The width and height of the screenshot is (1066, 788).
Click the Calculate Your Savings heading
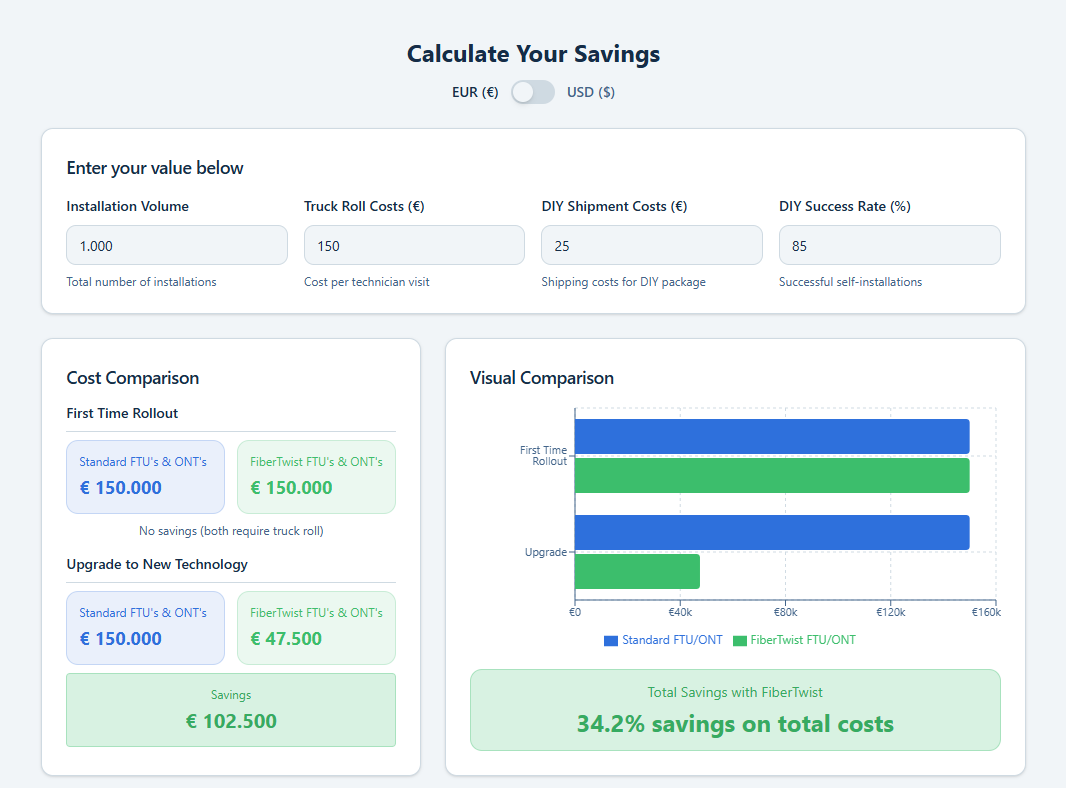533,54
